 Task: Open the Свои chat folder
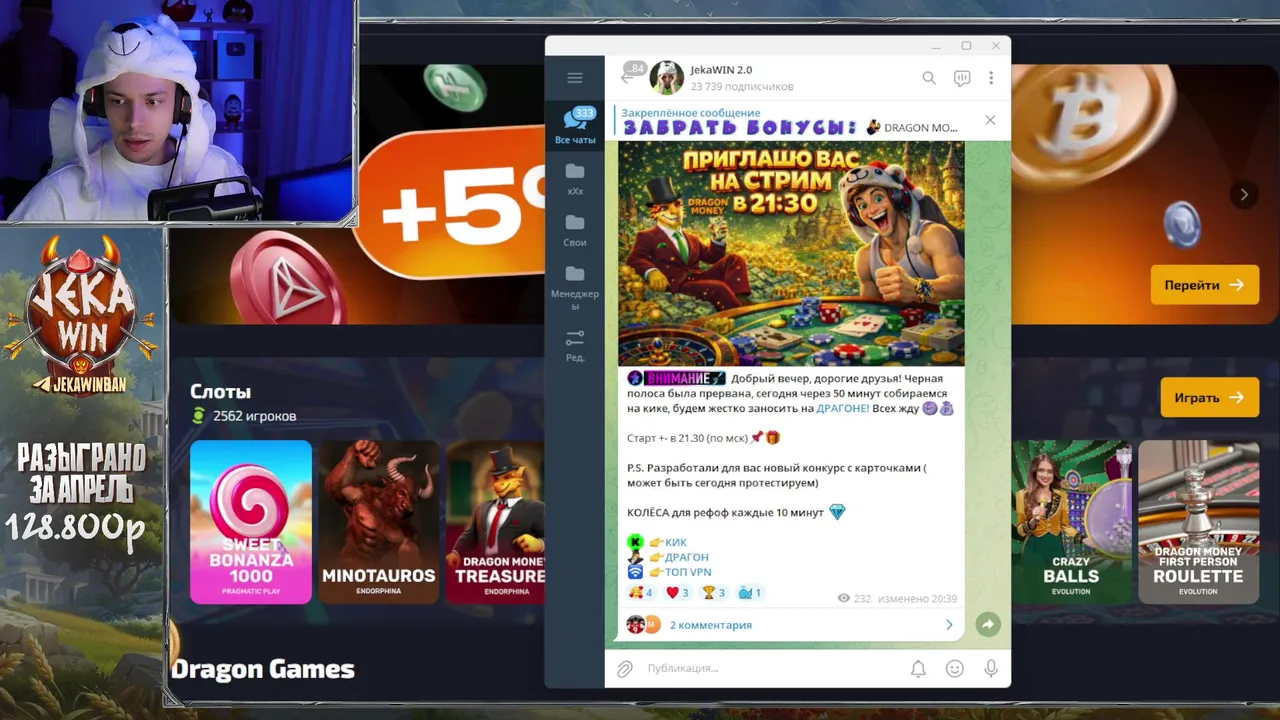[575, 229]
